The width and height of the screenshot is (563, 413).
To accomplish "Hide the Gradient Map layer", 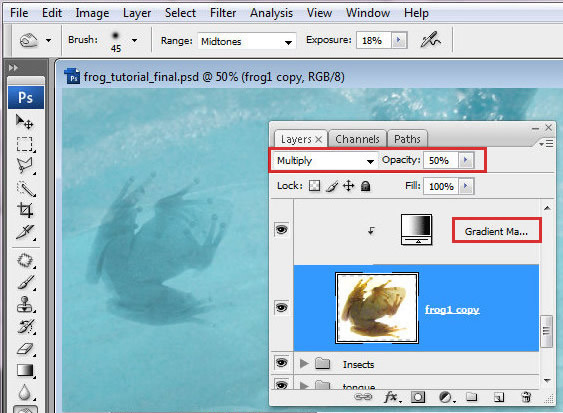I will [282, 229].
